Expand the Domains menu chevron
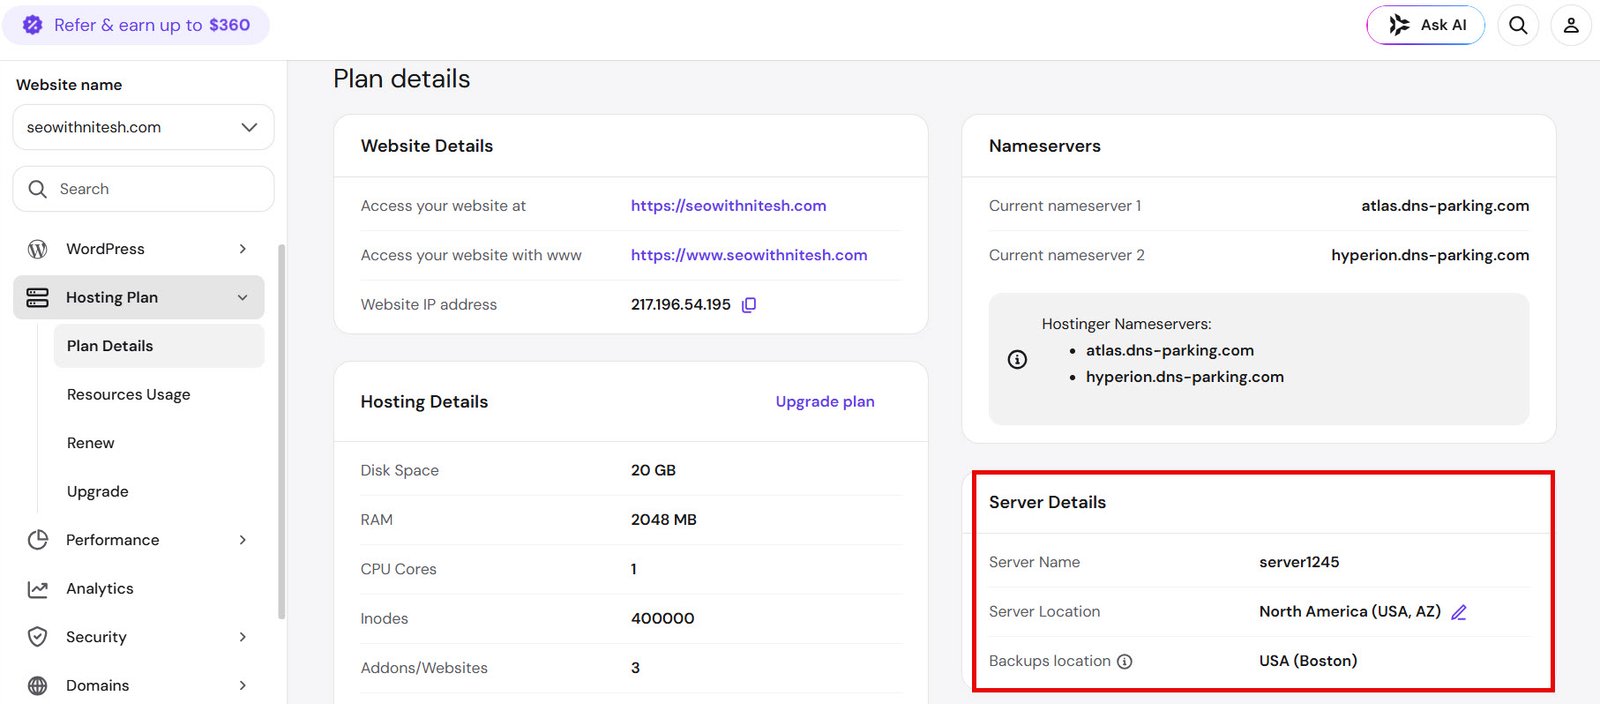This screenshot has height=704, width=1600. [243, 686]
